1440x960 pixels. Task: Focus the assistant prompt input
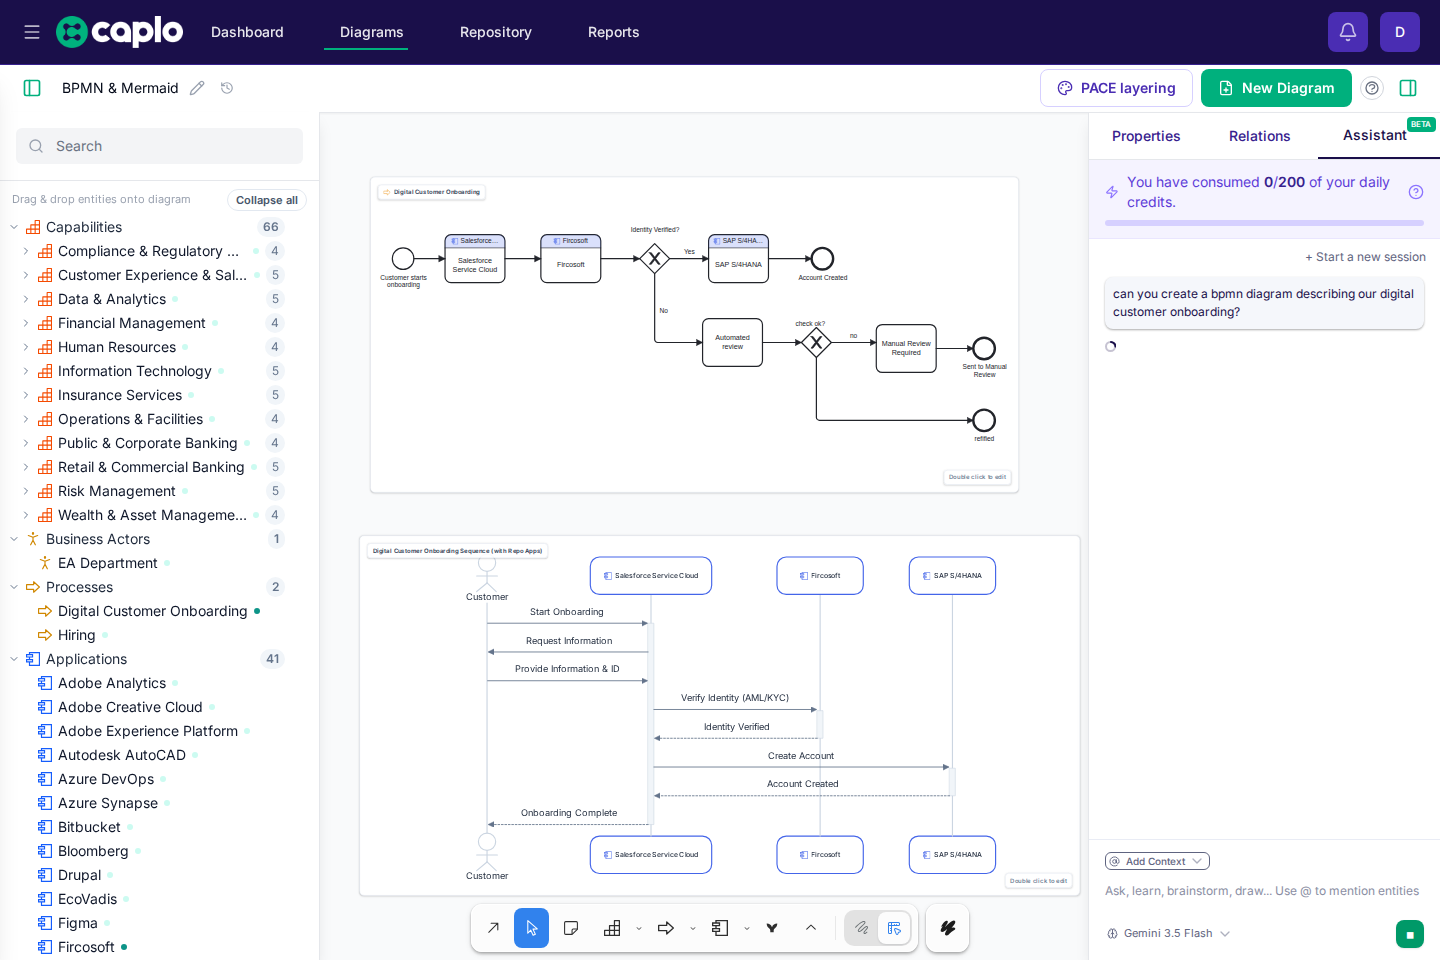1262,891
